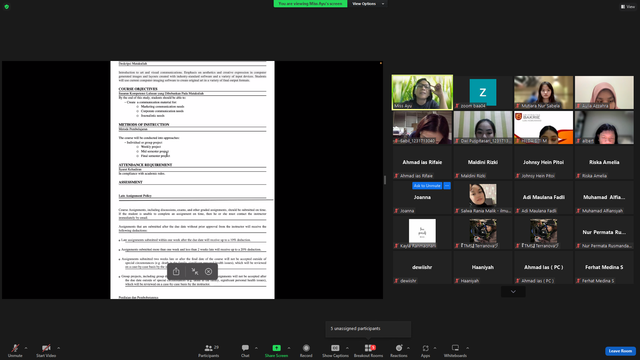The image size is (640, 360).
Task: Open the Apps panel
Action: click(425, 350)
